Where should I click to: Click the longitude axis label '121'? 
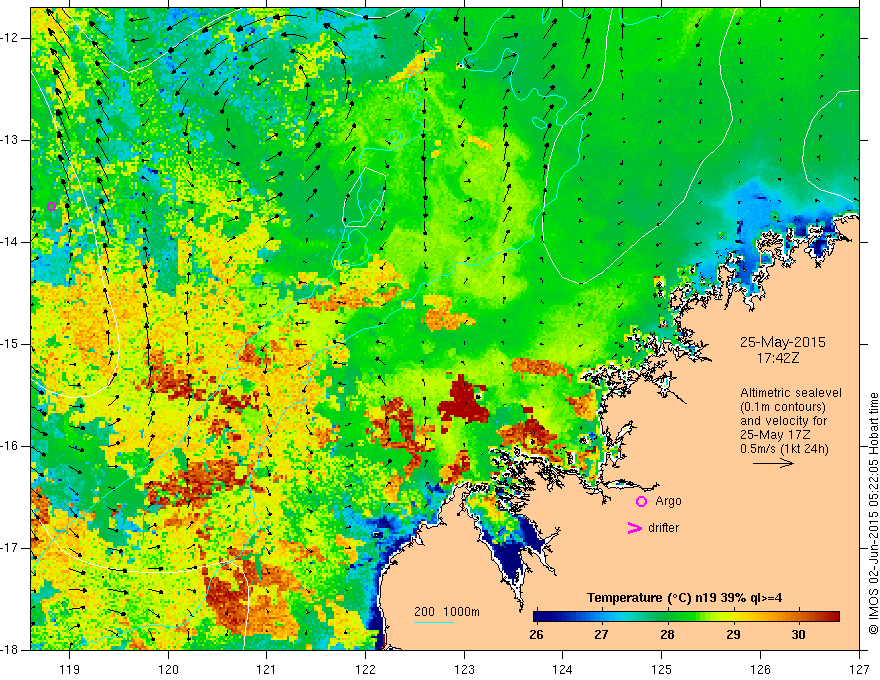point(267,669)
